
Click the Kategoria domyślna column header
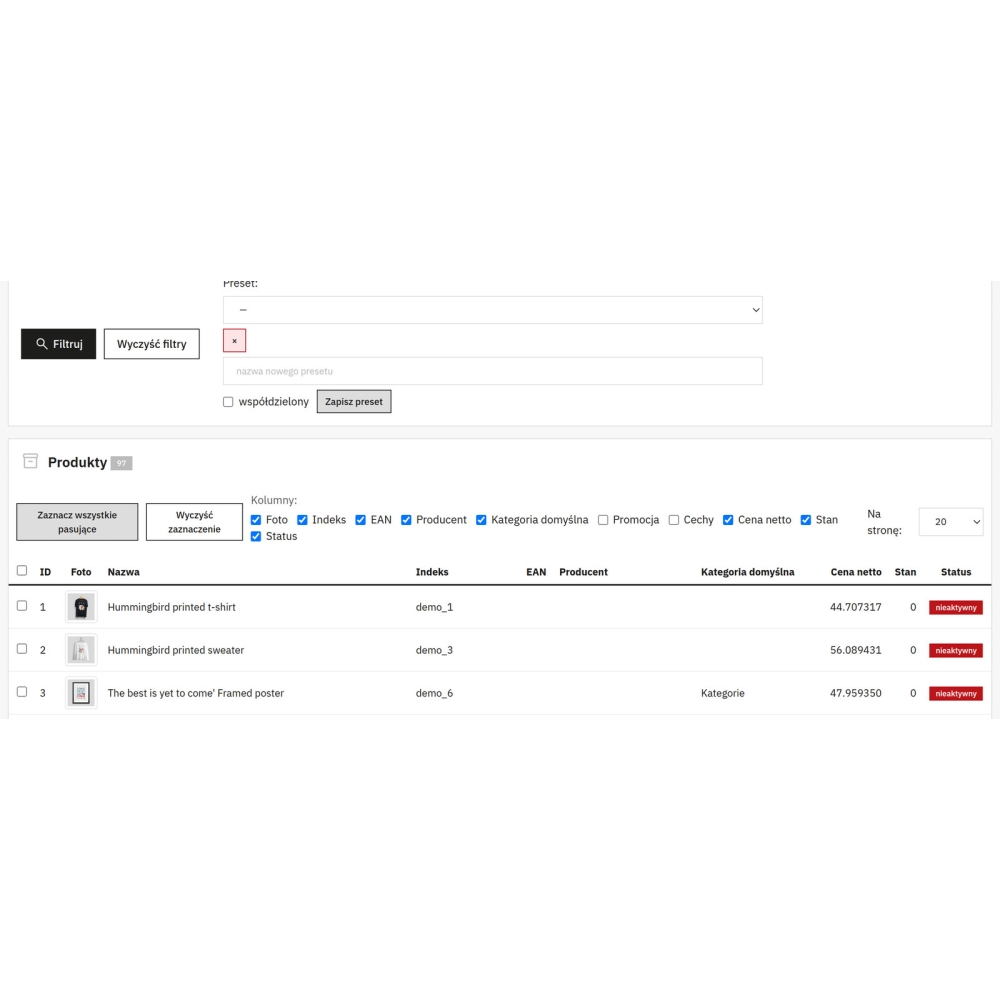pos(747,572)
